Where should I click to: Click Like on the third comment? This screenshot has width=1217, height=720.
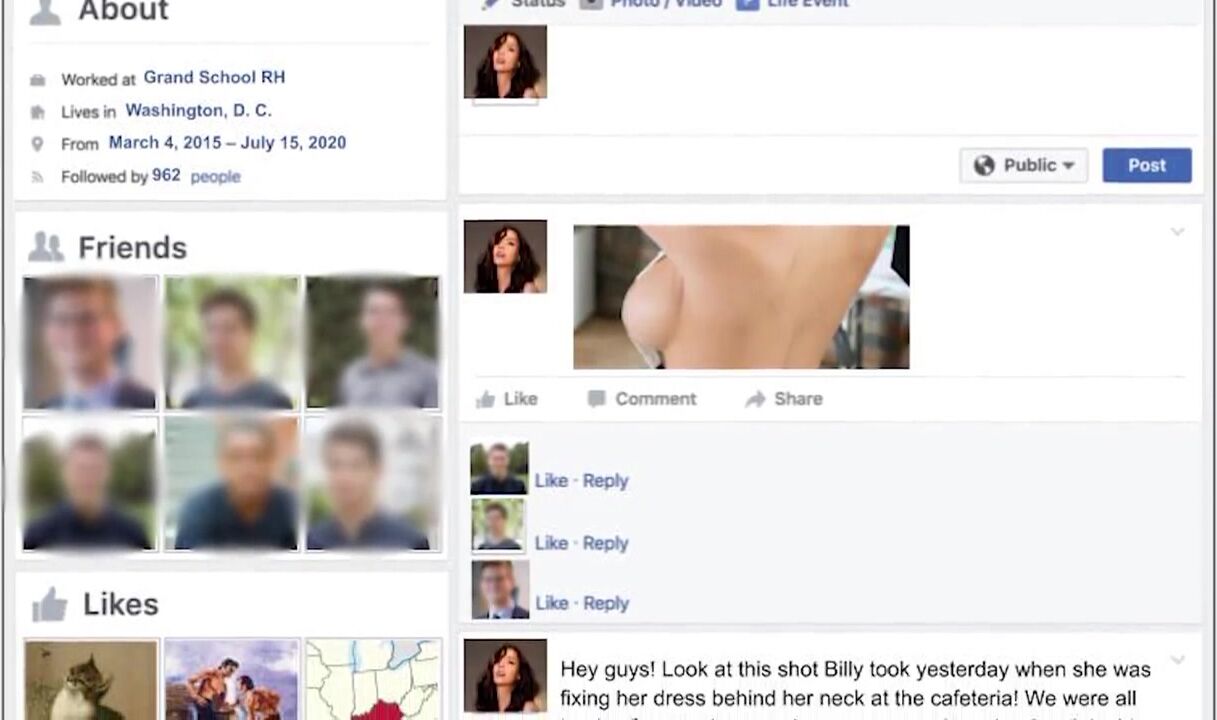(551, 603)
